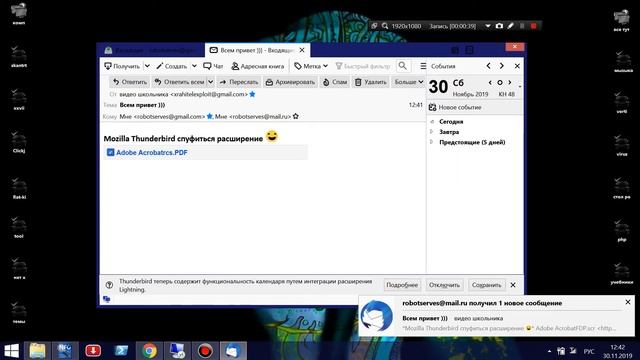Screen dimensions: 640x360
Task: Switch to the first Входящие mail tab
Action: (151, 50)
